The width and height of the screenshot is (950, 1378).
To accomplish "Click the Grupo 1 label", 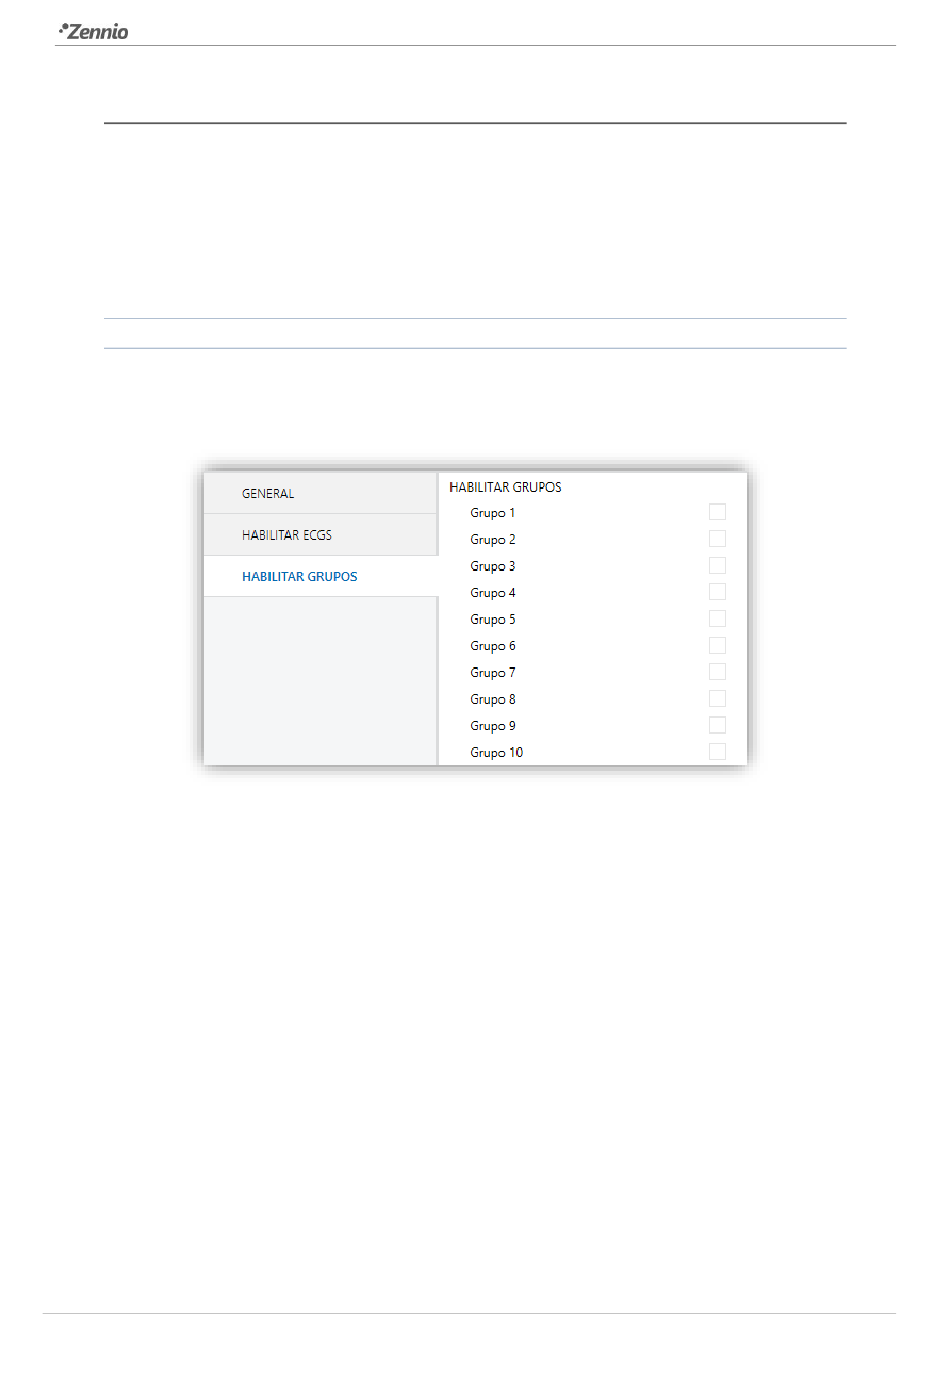I will coord(493,513).
